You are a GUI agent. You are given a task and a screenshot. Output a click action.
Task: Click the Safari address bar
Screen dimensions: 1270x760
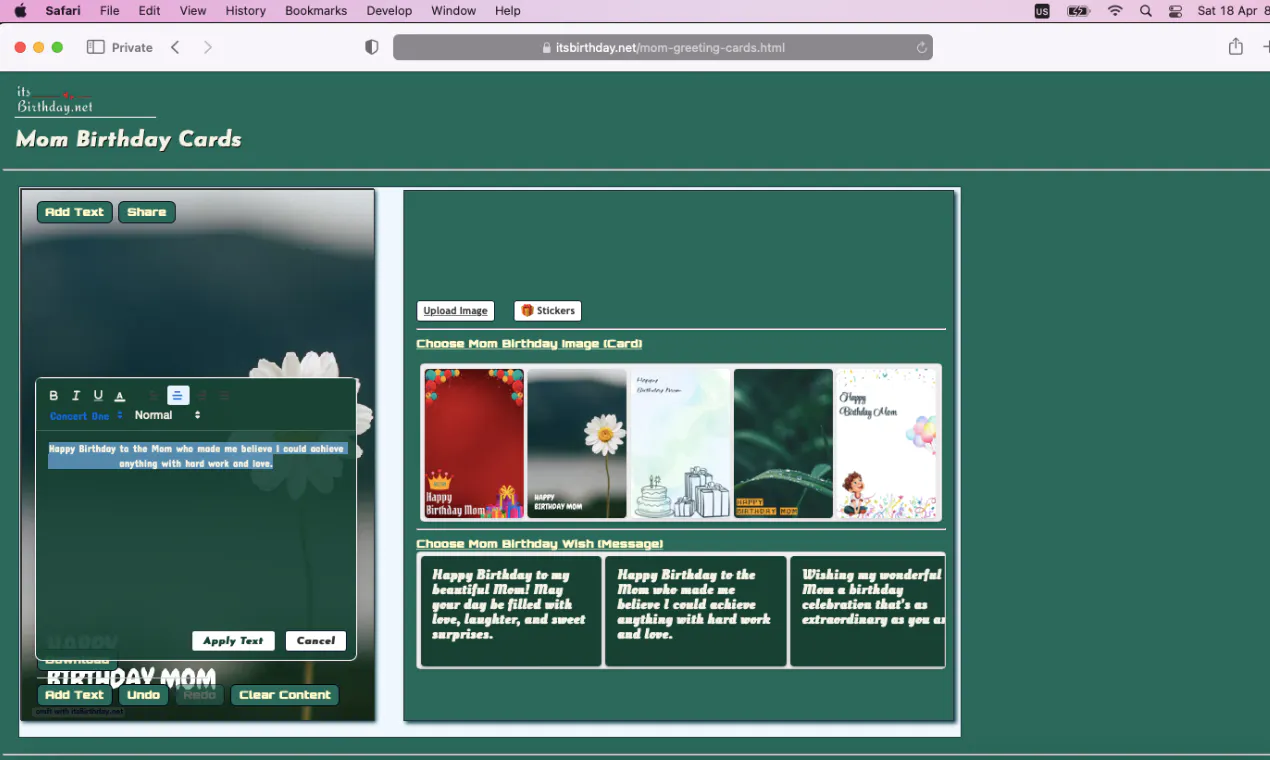point(662,47)
